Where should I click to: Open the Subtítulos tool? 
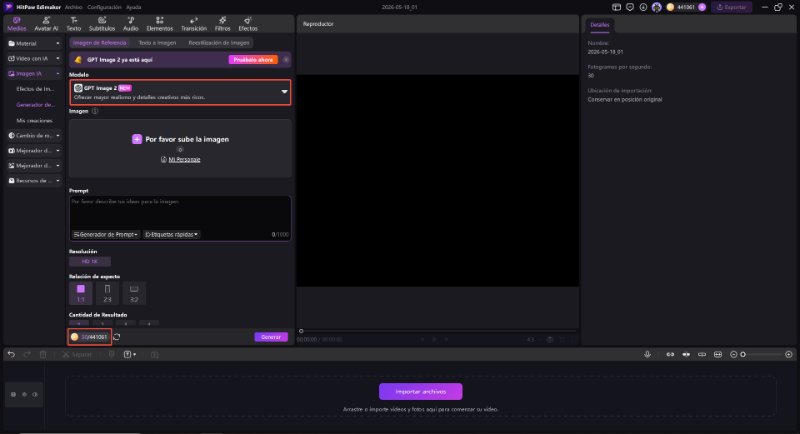pyautogui.click(x=102, y=23)
